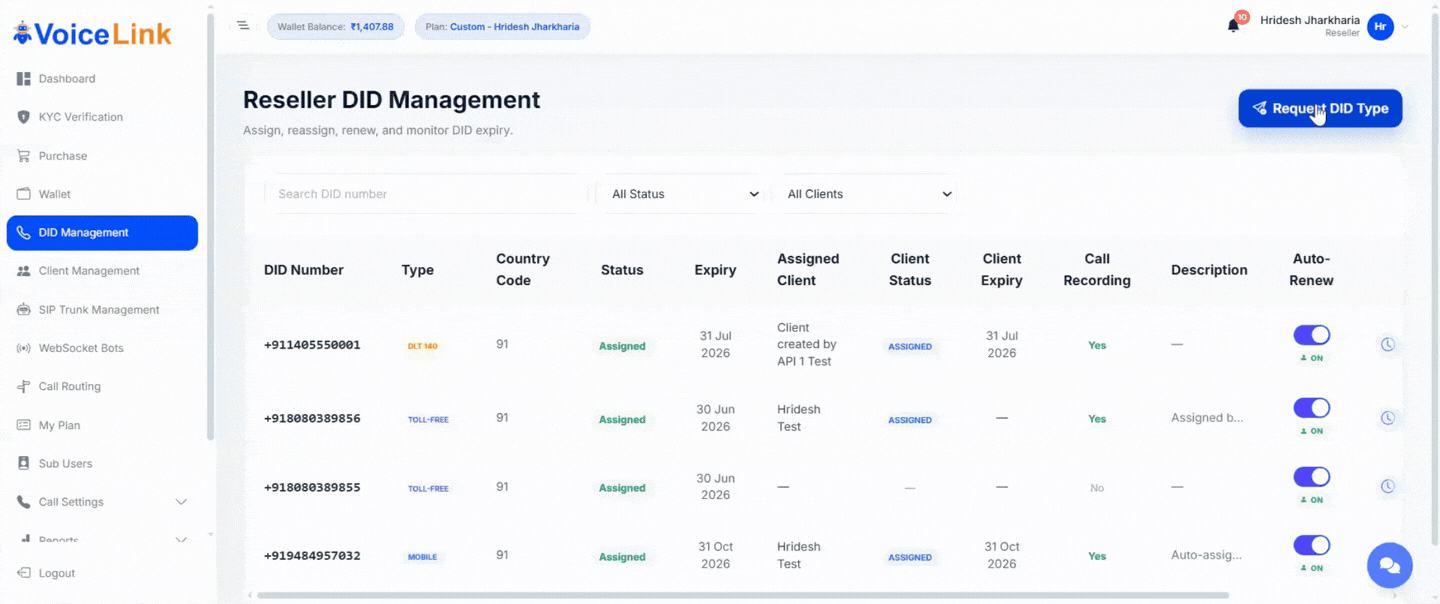Click the 'Assigned b...' description cell

click(1207, 418)
